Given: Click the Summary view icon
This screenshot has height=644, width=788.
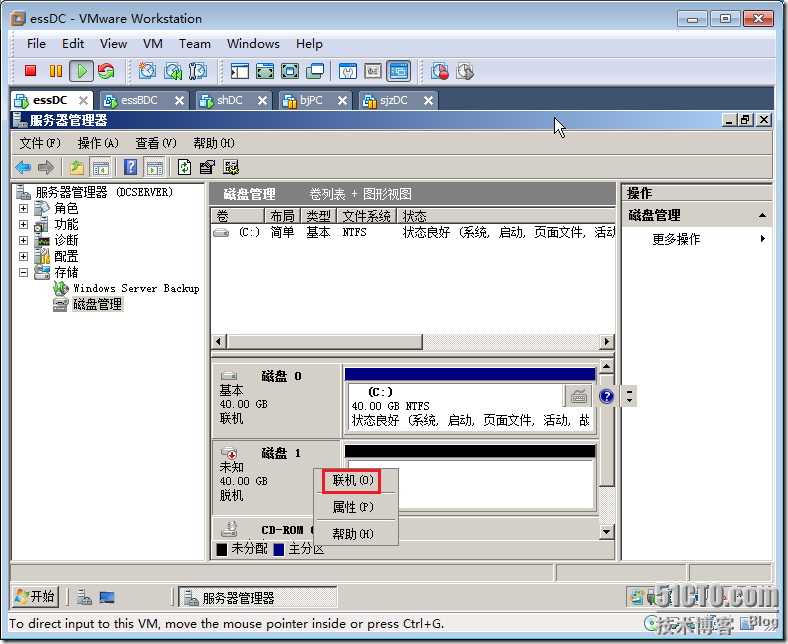Looking at the screenshot, I should click(348, 71).
